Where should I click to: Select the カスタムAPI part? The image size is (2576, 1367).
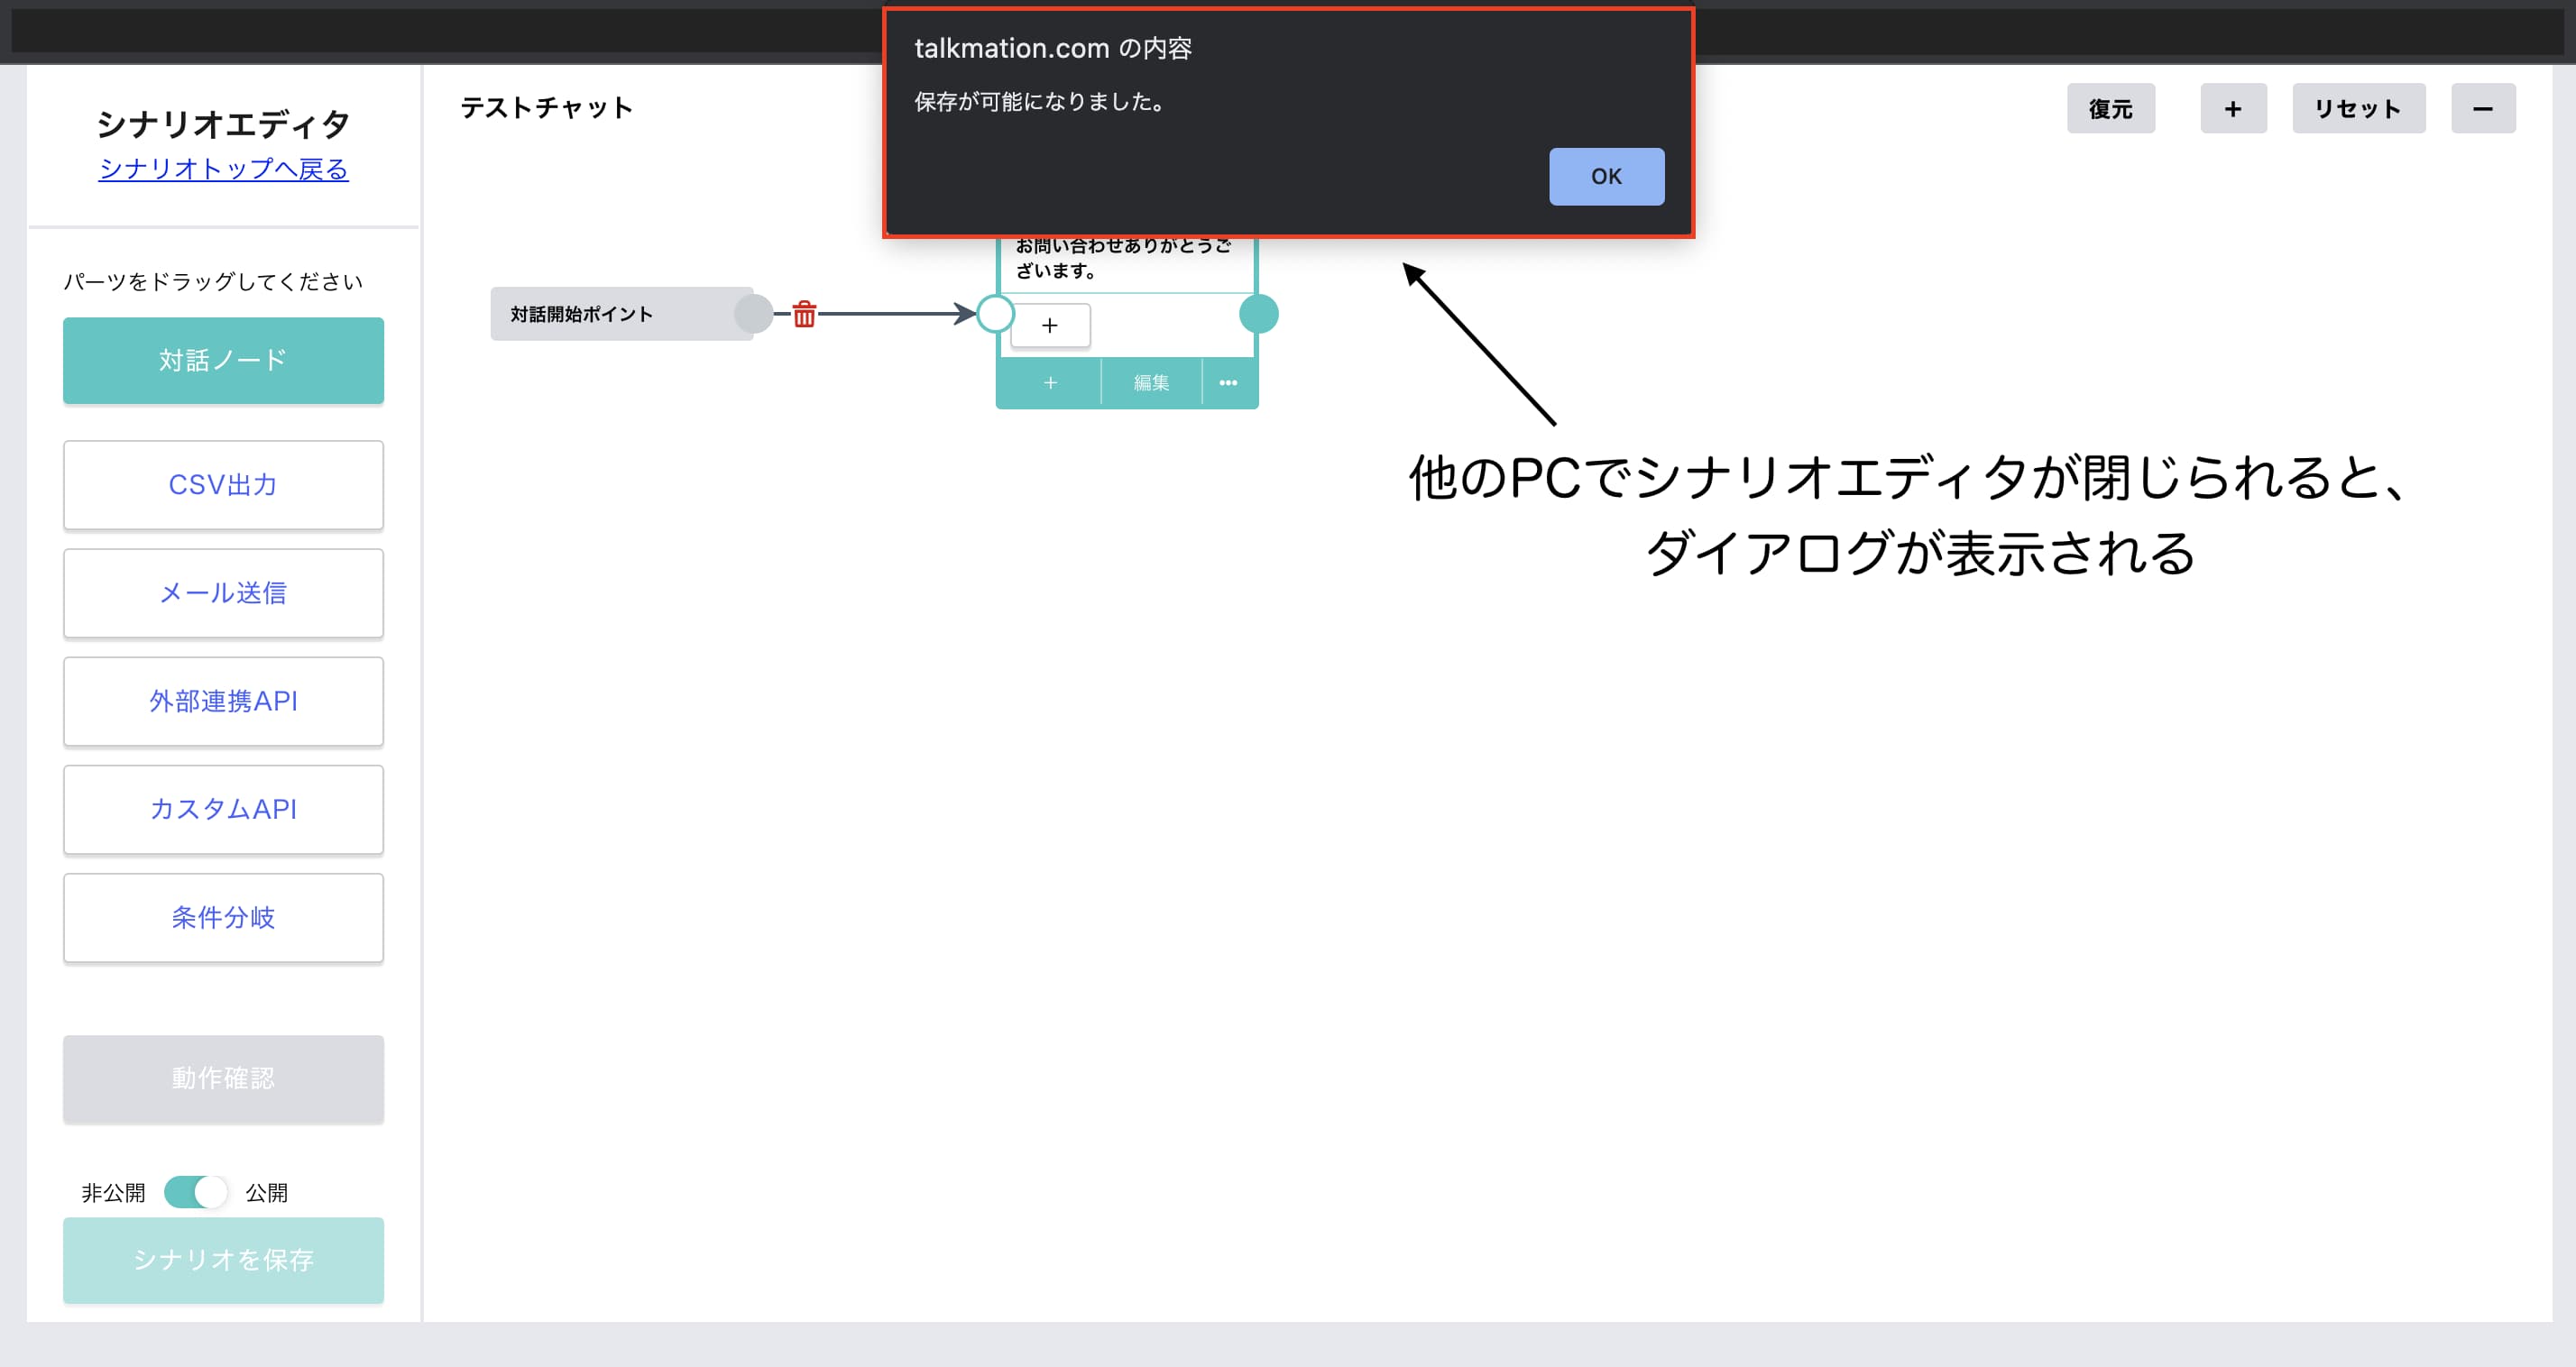[x=223, y=809]
